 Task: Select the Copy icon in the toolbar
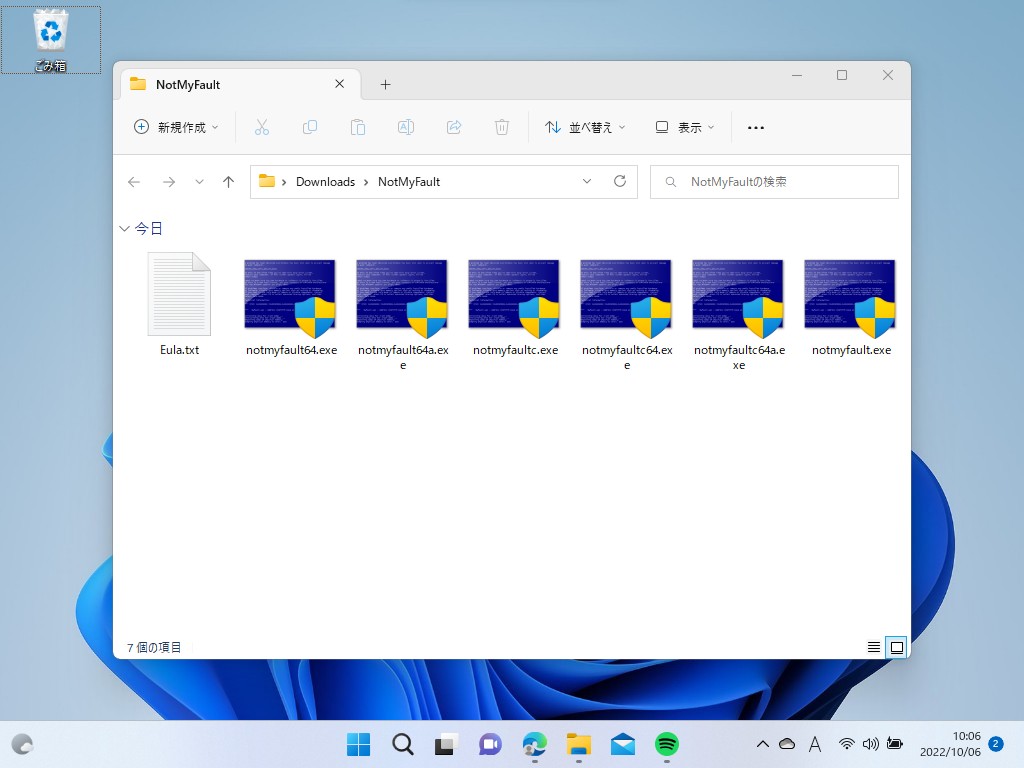[310, 127]
